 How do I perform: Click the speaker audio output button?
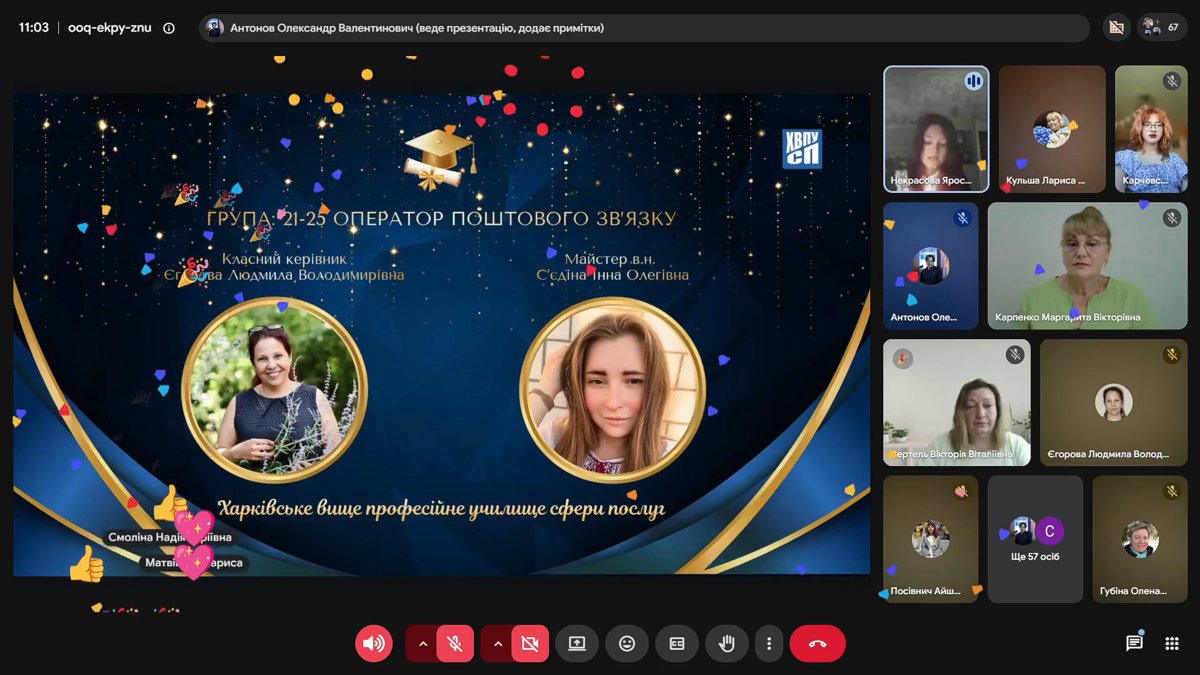click(374, 644)
